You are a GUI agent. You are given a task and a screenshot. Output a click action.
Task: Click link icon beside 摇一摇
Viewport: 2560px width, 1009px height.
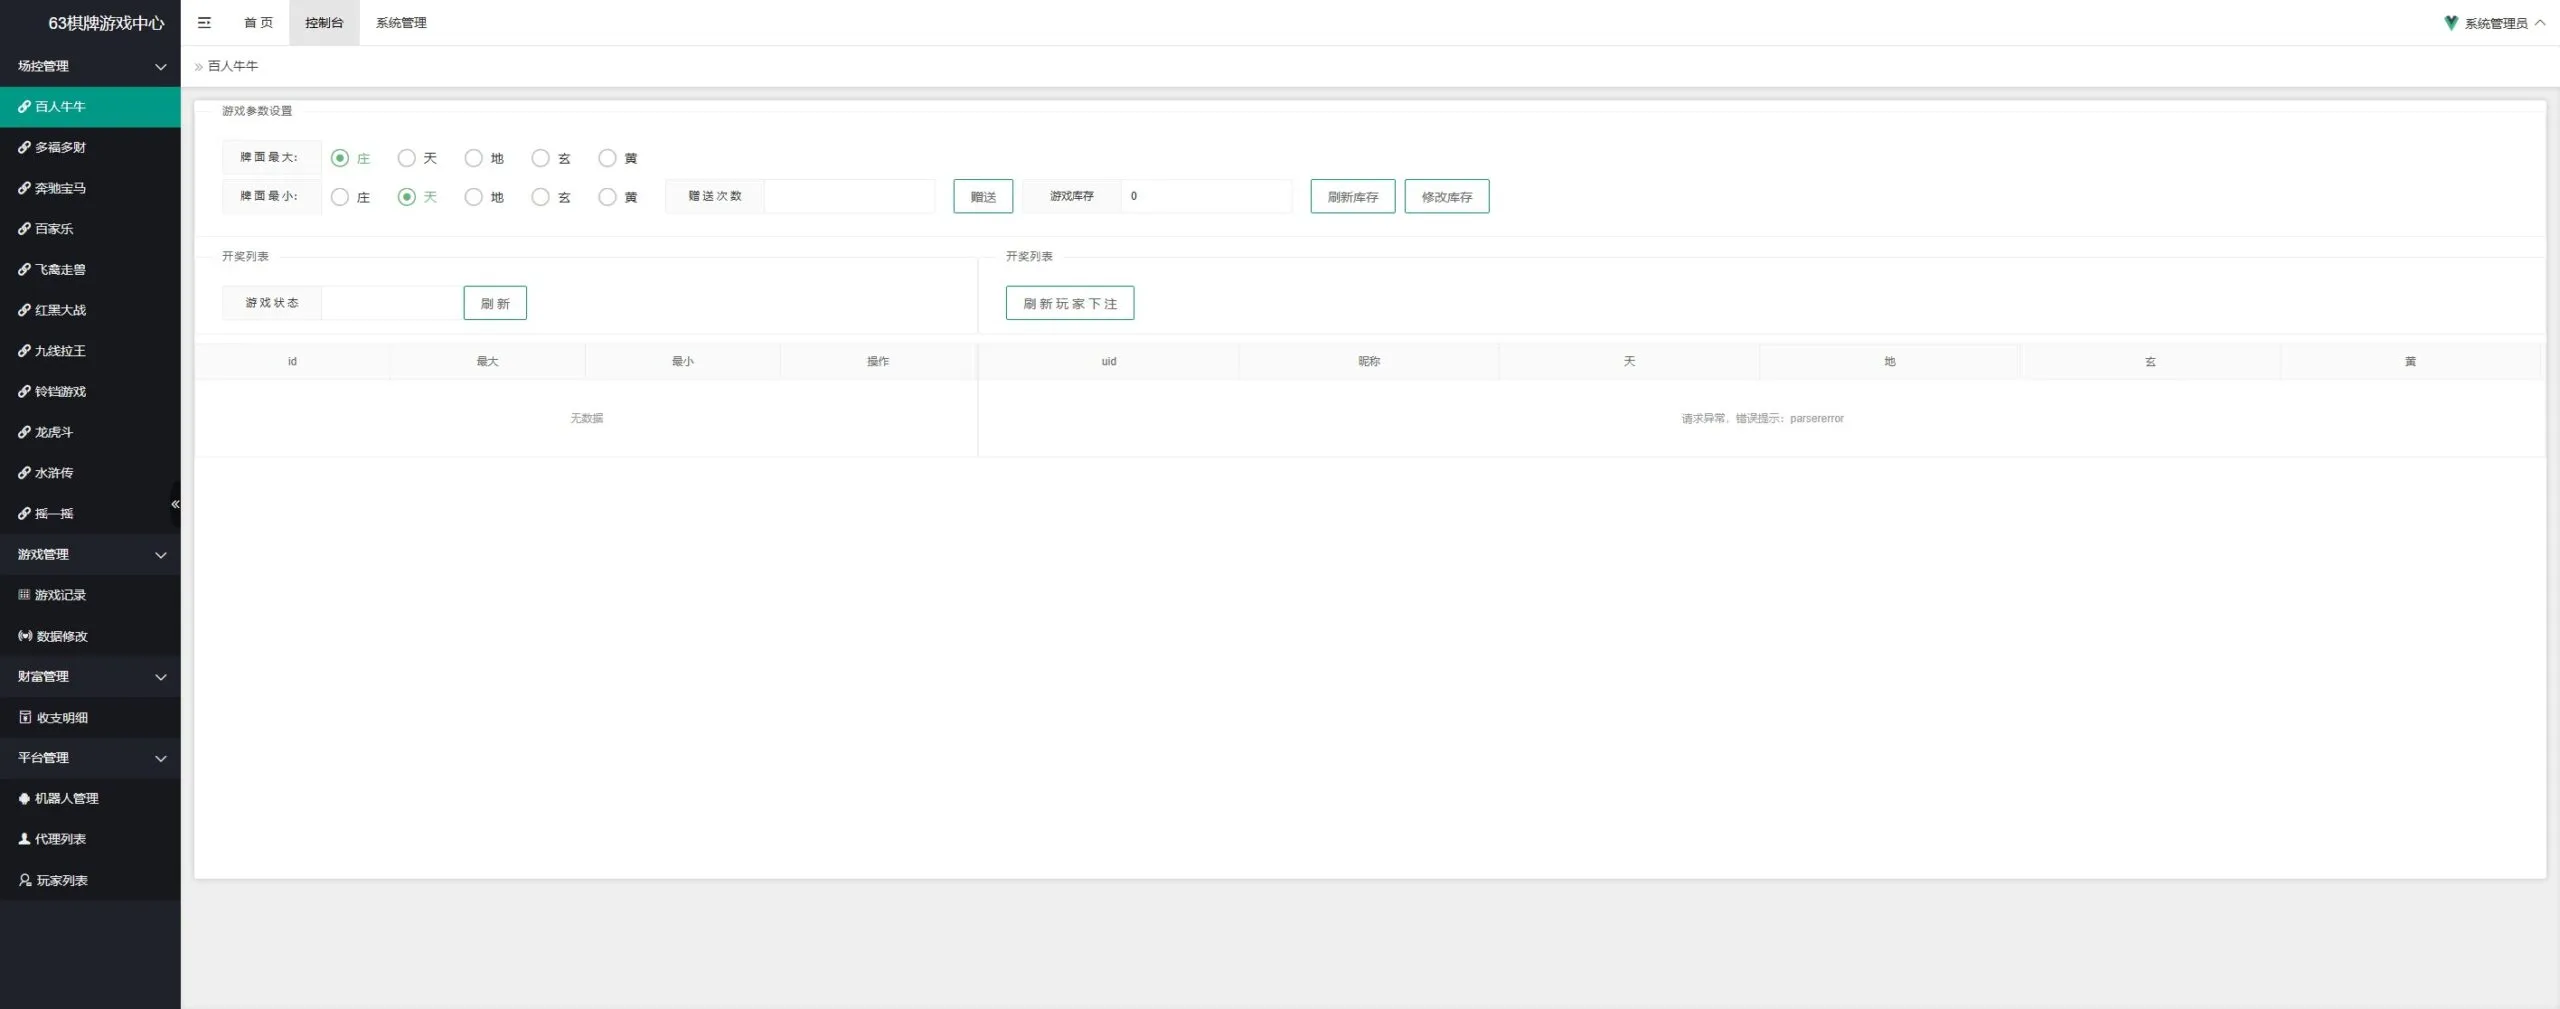click(x=24, y=513)
